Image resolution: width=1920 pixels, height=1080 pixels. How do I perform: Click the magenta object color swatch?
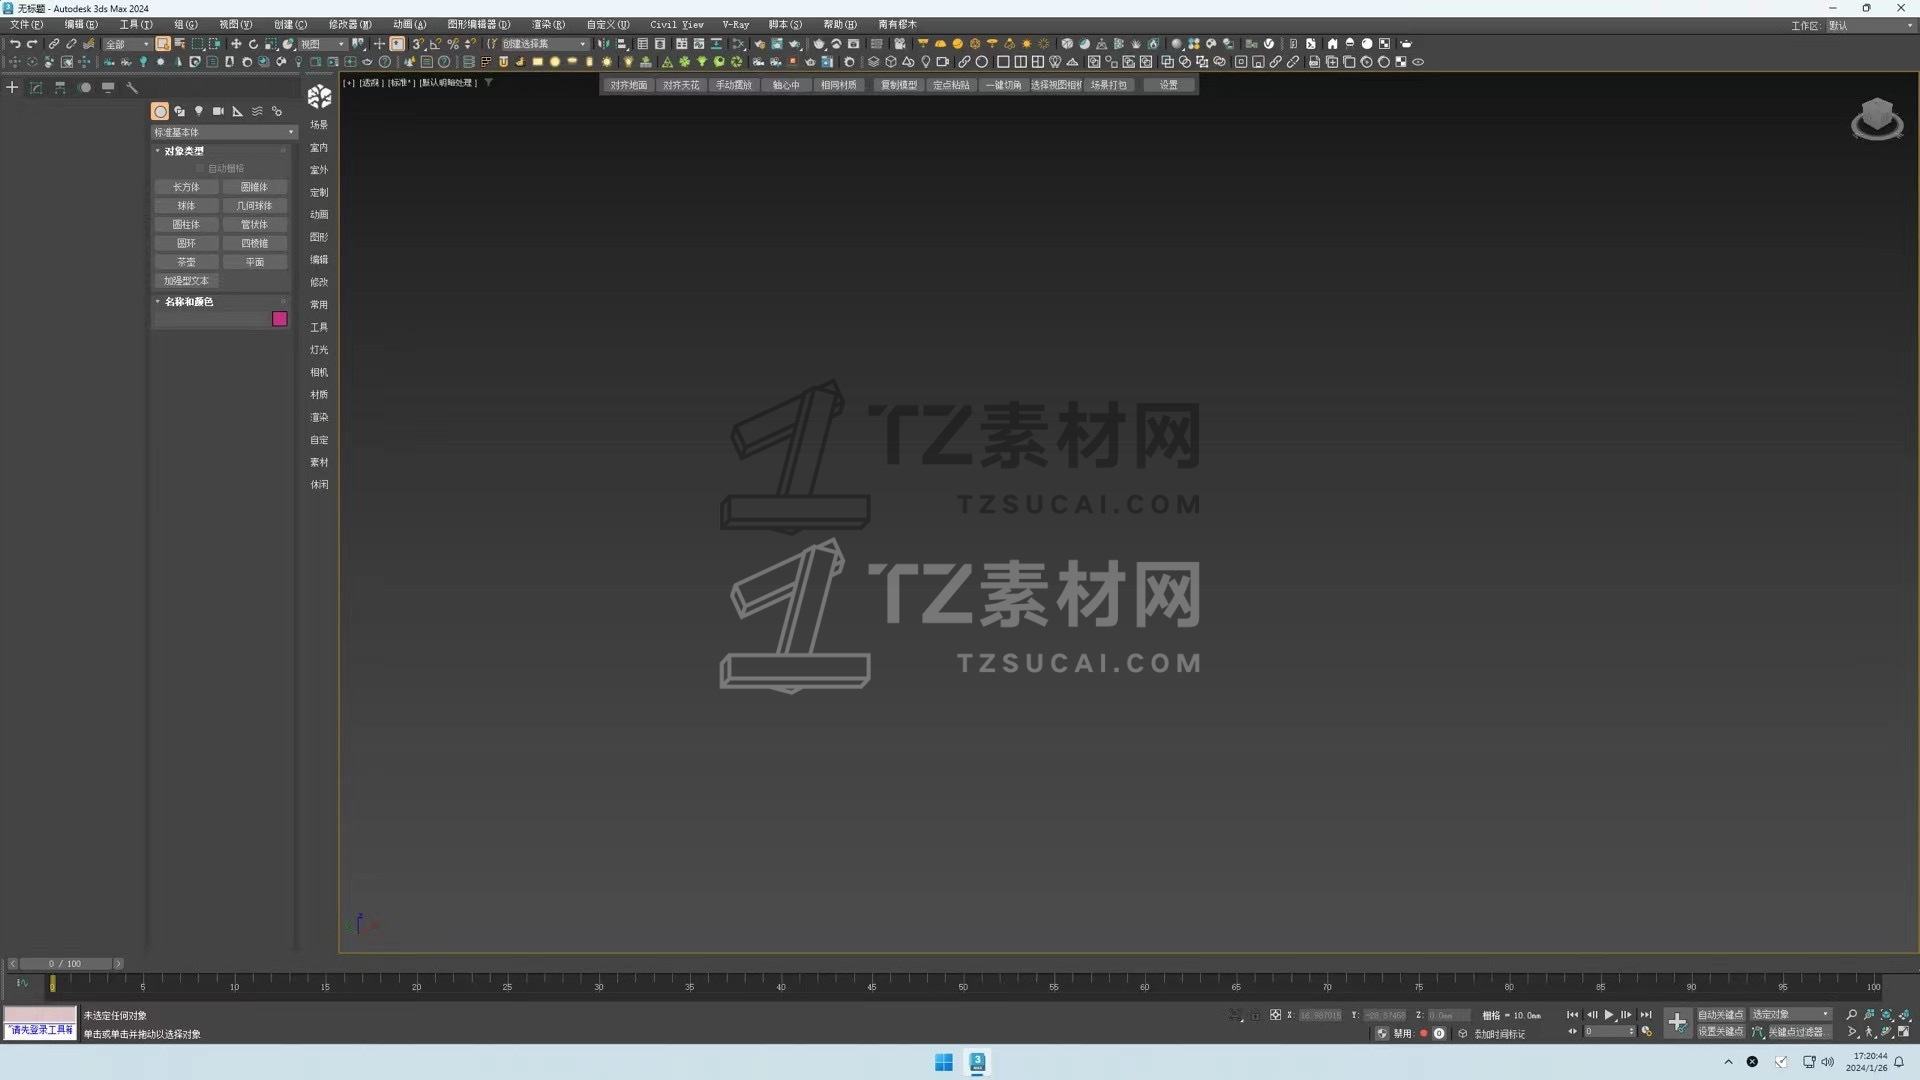coord(280,319)
